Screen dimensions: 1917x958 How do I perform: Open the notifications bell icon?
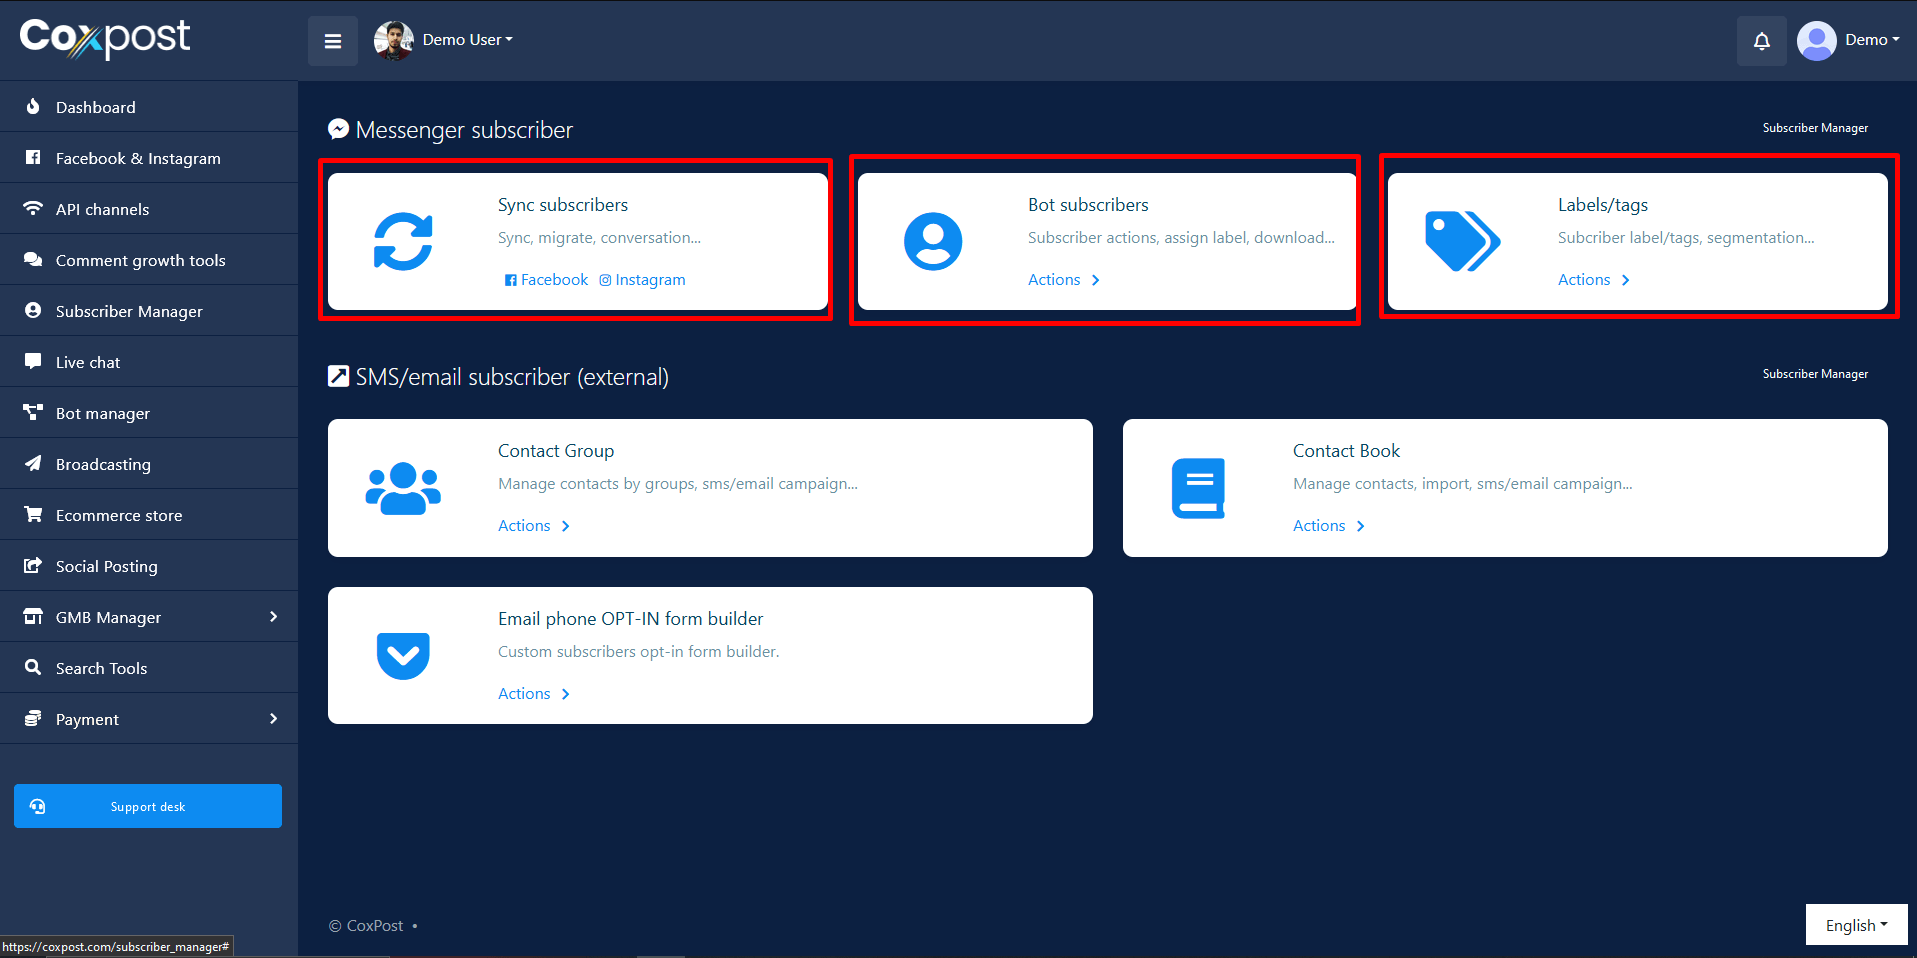click(1761, 41)
